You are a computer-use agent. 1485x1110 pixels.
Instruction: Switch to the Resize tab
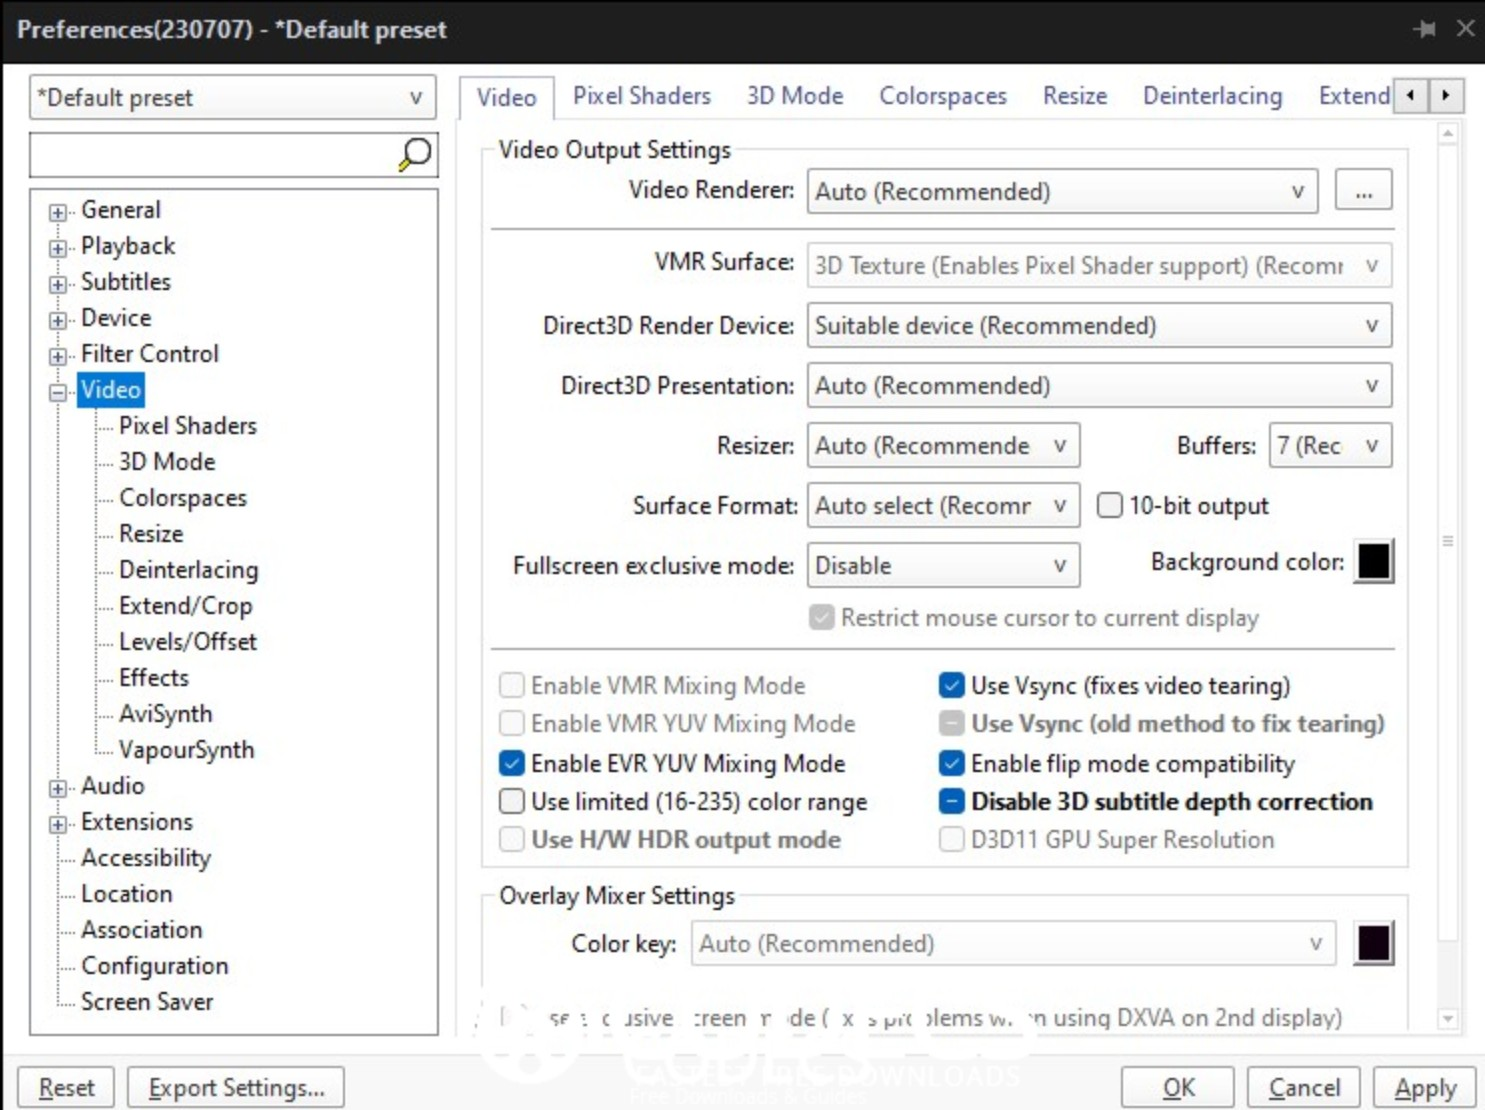pos(1075,96)
